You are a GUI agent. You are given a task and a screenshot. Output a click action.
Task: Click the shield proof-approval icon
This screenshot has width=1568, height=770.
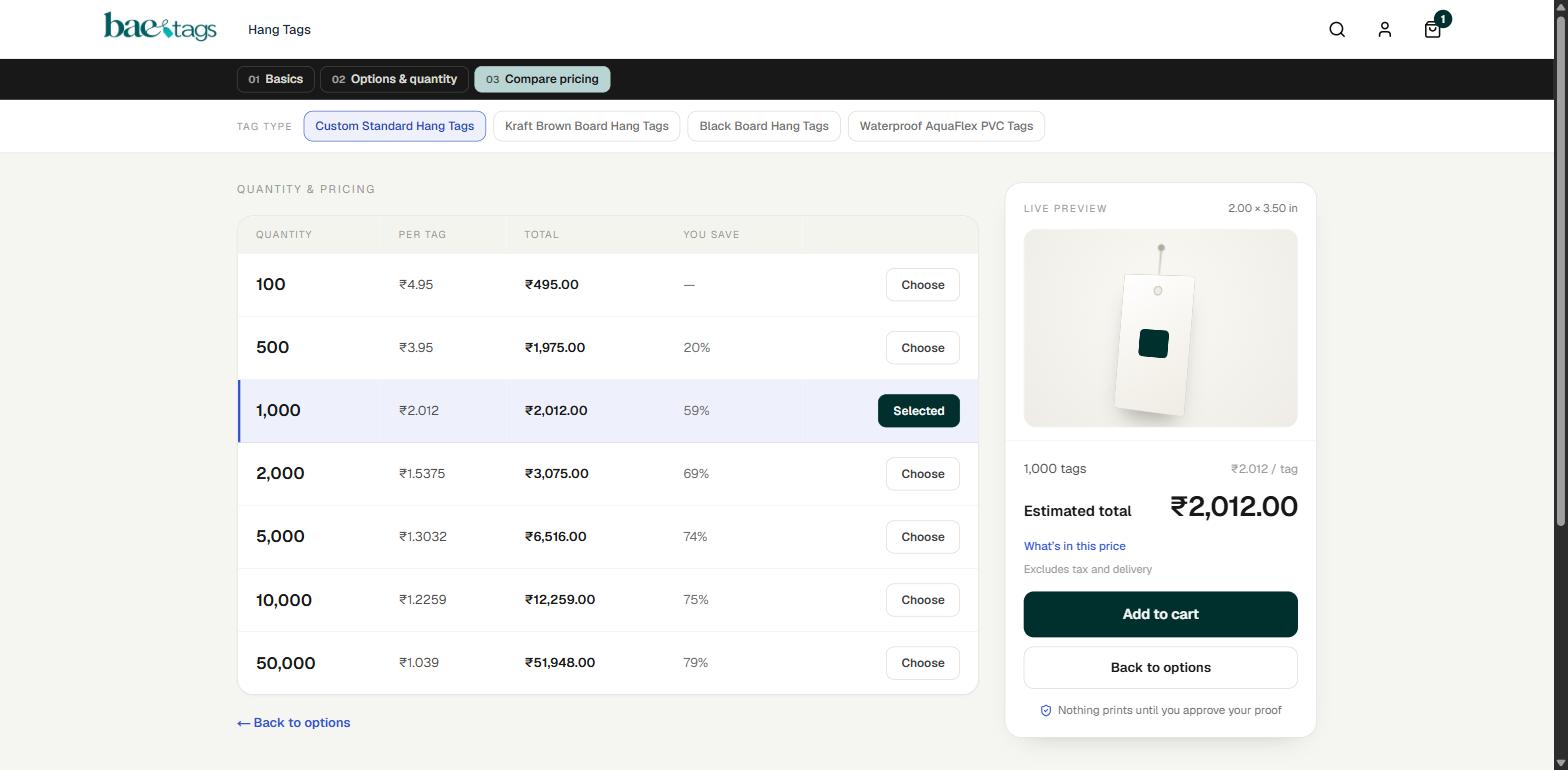[1046, 710]
